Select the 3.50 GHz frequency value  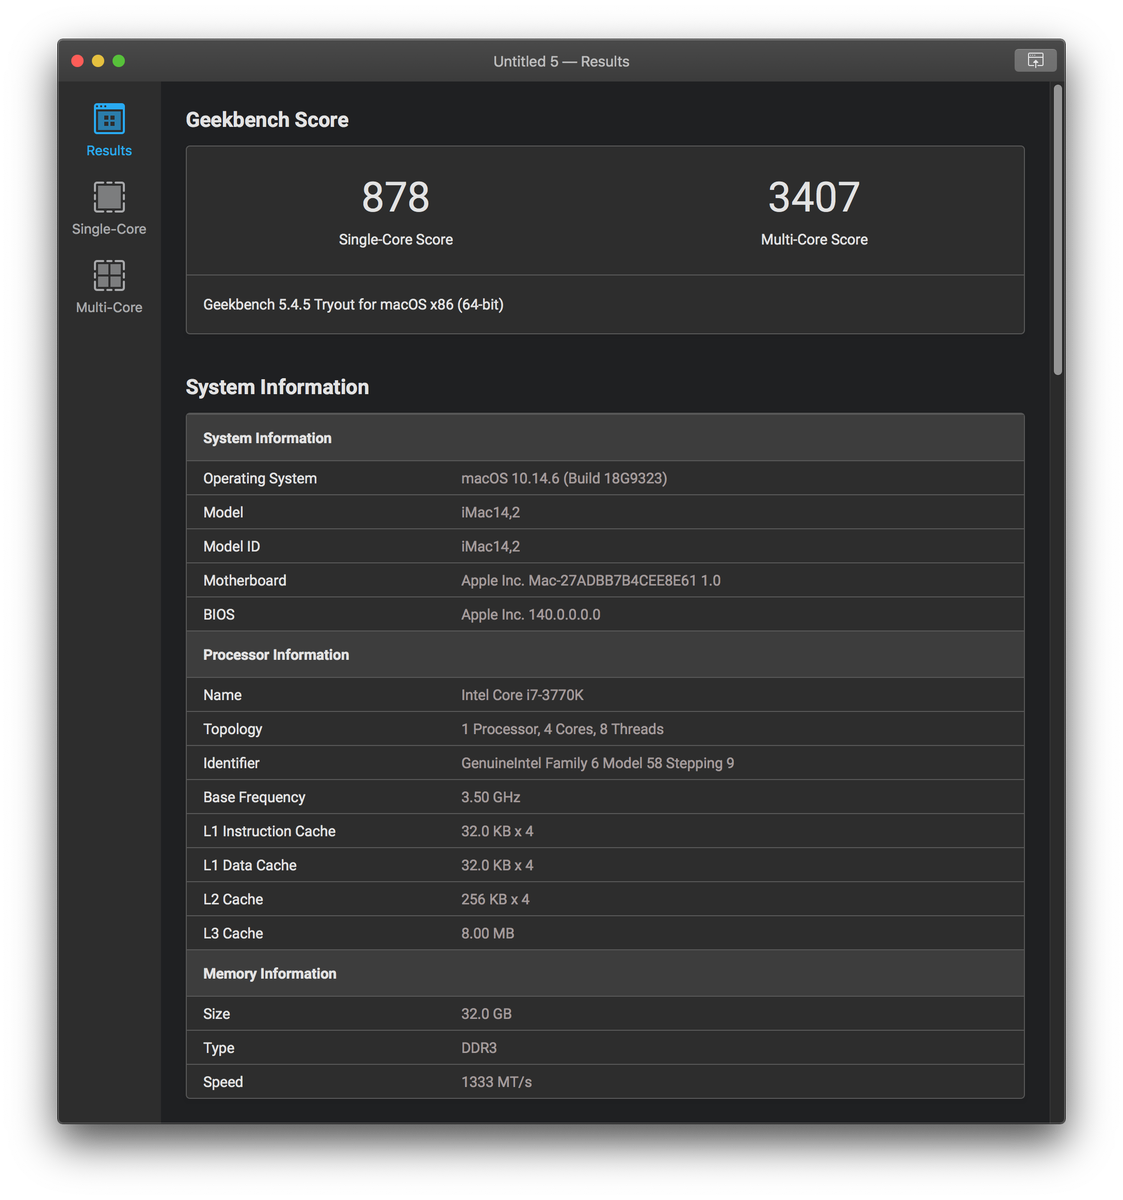click(x=491, y=797)
